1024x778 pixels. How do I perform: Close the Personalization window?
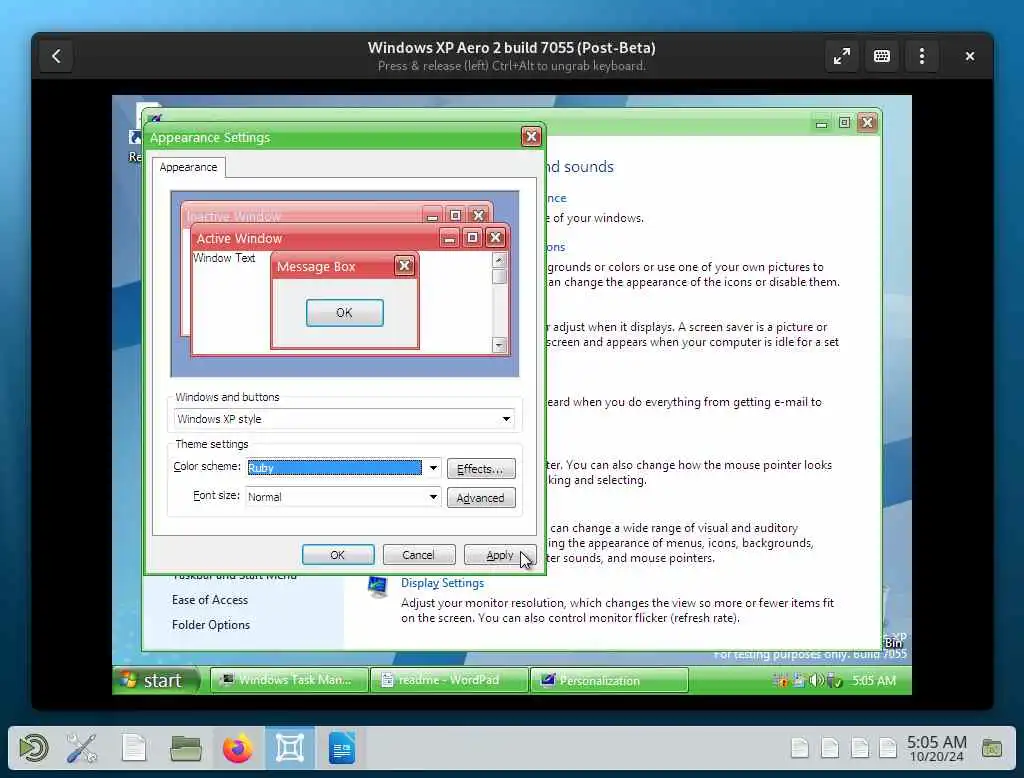(867, 123)
